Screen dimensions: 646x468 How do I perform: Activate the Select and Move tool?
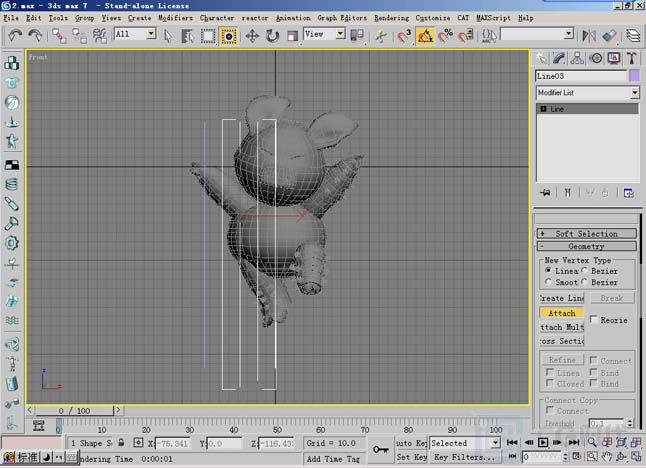coord(252,36)
